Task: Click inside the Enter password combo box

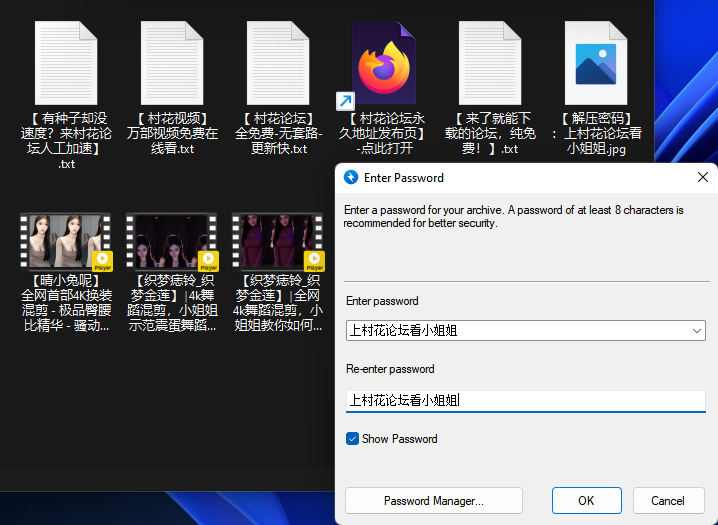Action: pyautogui.click(x=515, y=331)
